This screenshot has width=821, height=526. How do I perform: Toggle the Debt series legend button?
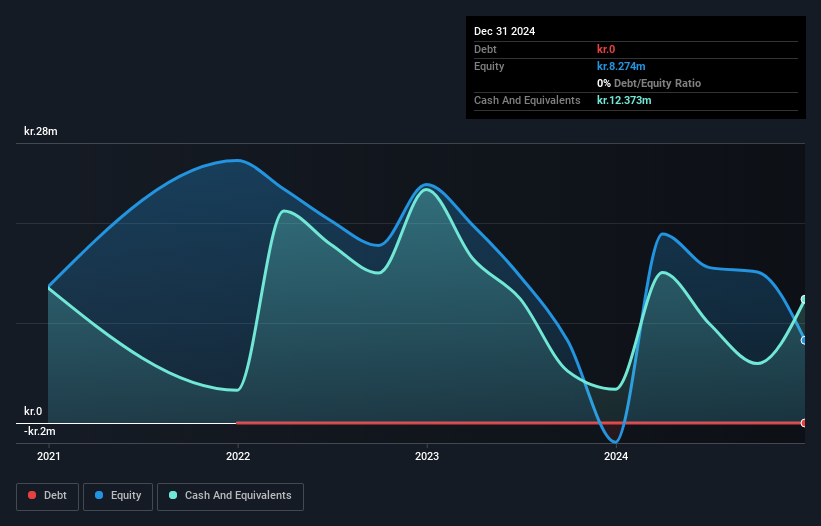48,496
